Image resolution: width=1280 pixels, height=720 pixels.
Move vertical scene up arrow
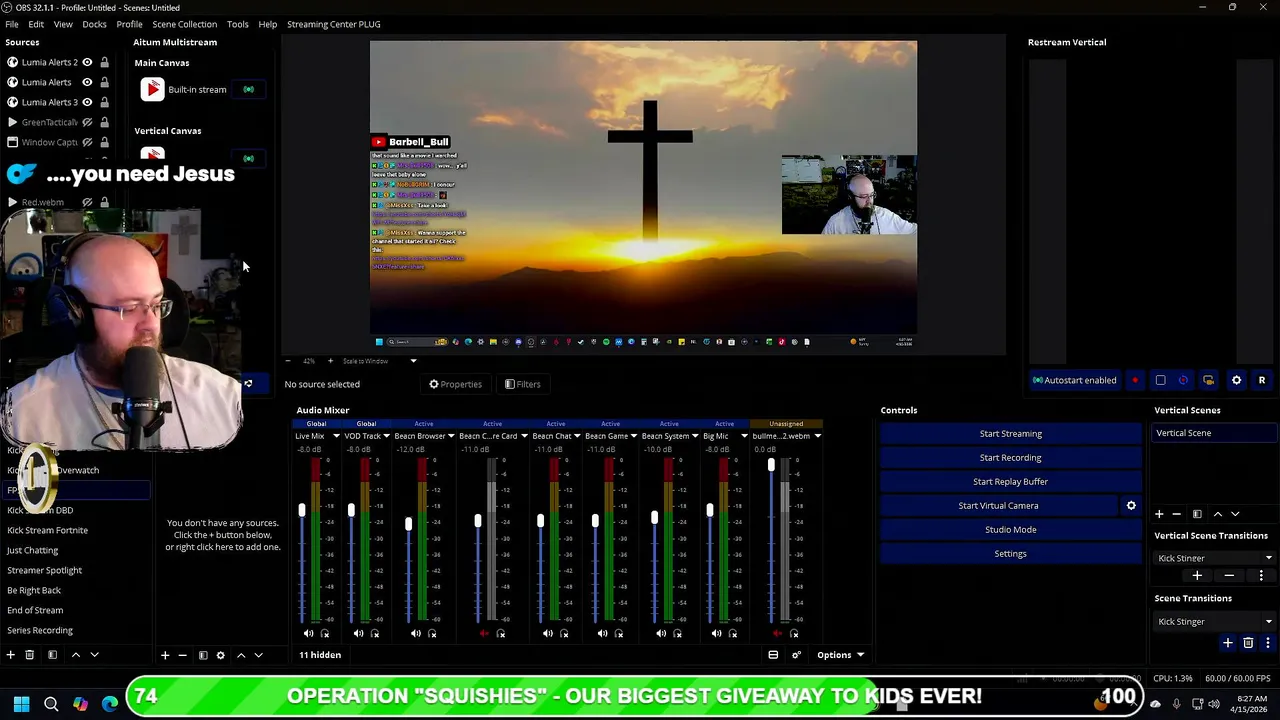(x=1217, y=514)
